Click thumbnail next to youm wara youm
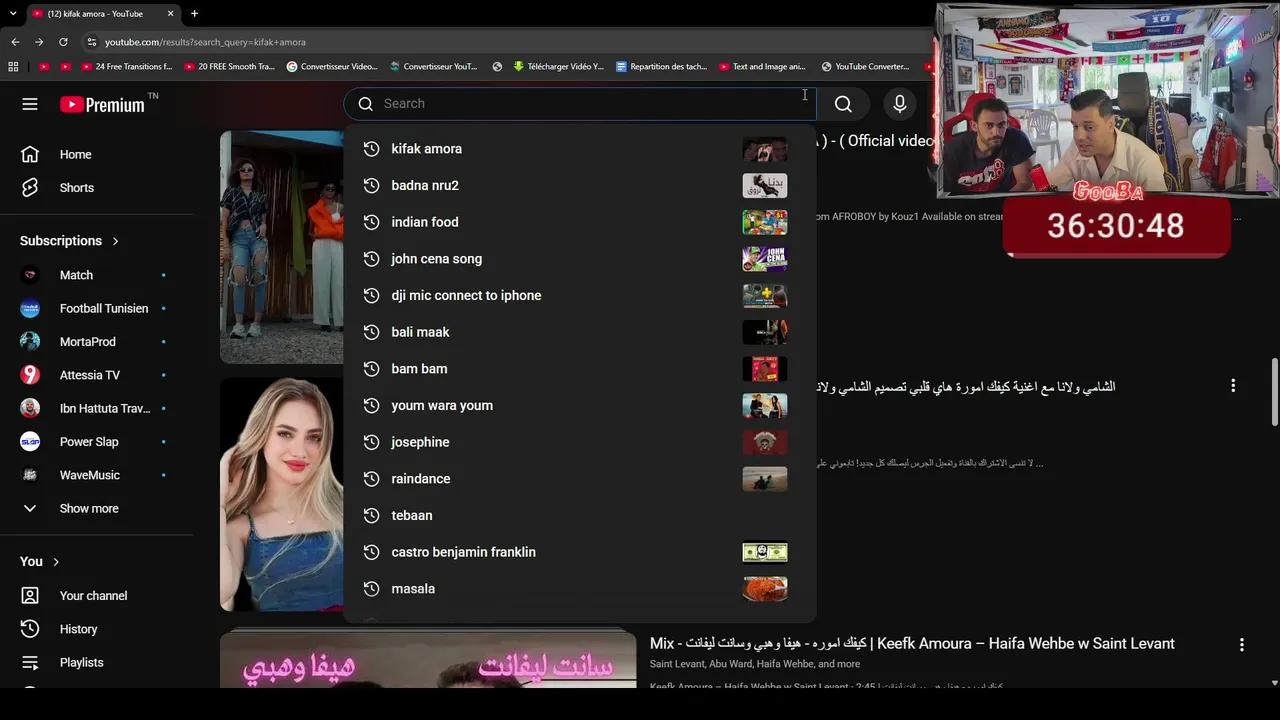 point(765,406)
